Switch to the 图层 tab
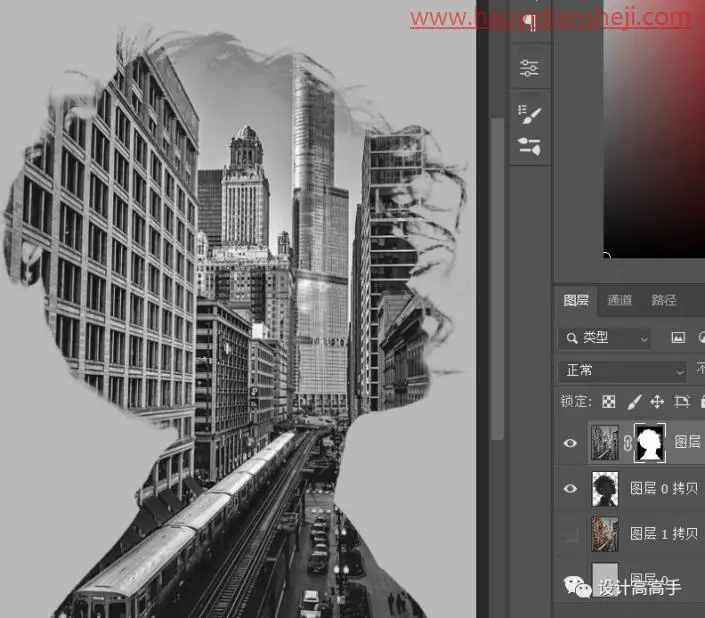The image size is (705, 618). 576,300
